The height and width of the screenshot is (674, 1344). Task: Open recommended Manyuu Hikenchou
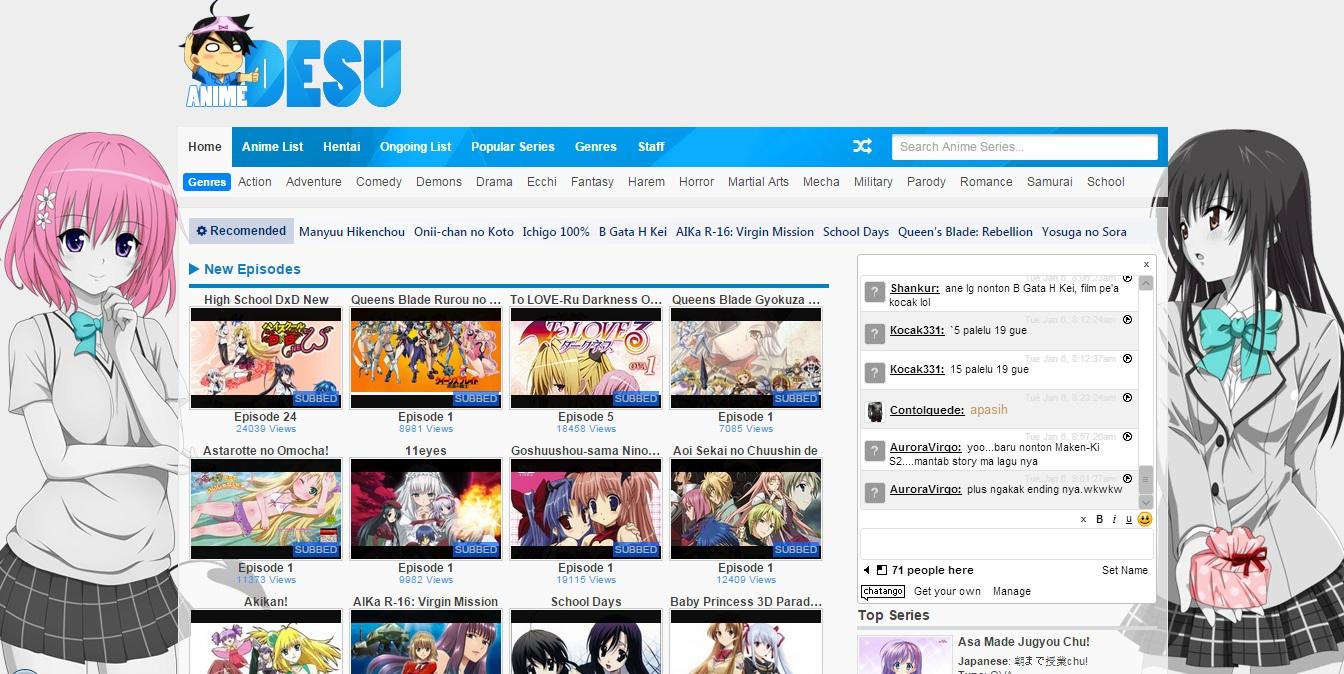(352, 232)
